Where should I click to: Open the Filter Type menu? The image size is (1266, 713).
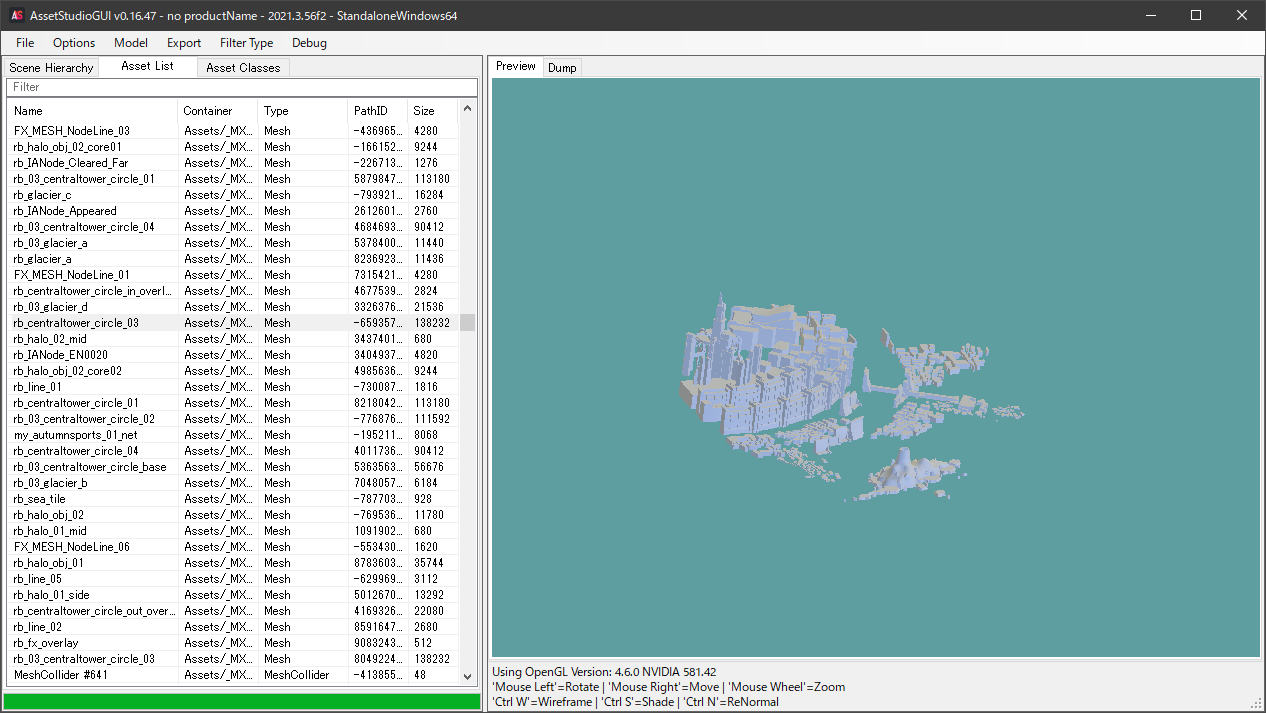point(246,43)
